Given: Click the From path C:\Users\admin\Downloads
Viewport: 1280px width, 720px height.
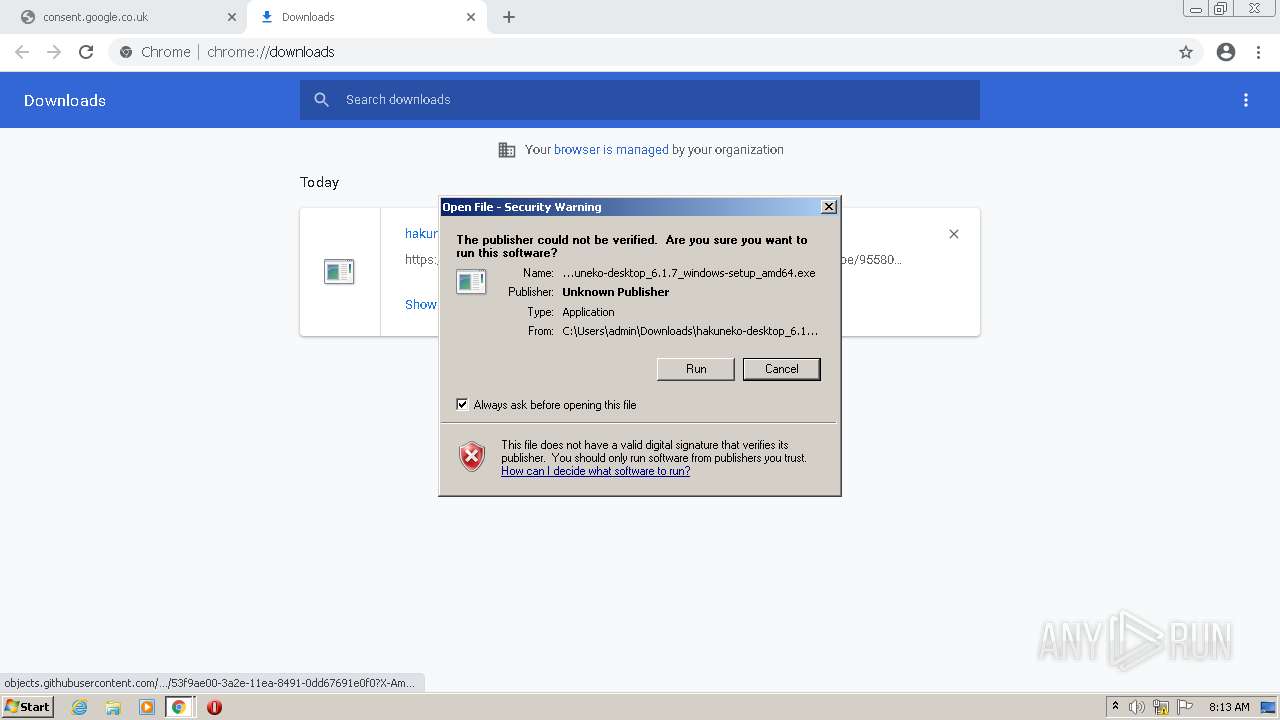Looking at the screenshot, I should pyautogui.click(x=690, y=331).
